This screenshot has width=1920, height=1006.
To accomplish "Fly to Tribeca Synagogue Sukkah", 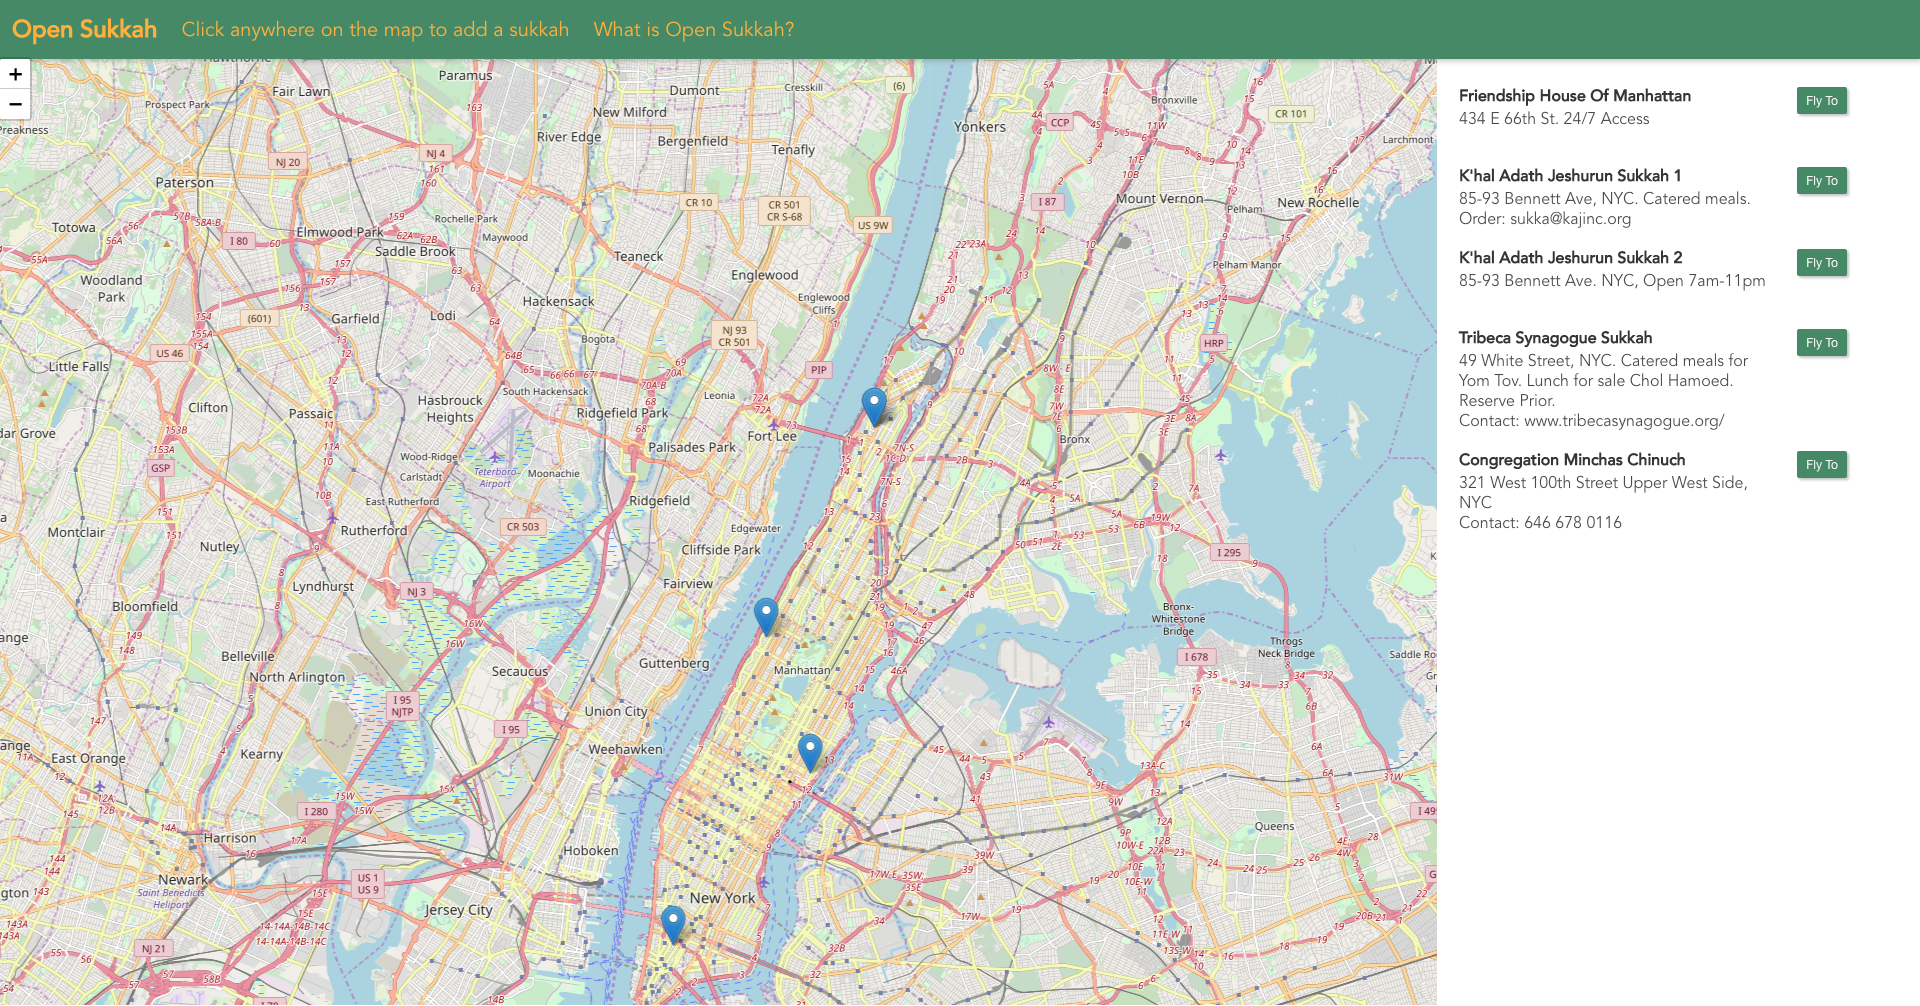I will (x=1821, y=343).
